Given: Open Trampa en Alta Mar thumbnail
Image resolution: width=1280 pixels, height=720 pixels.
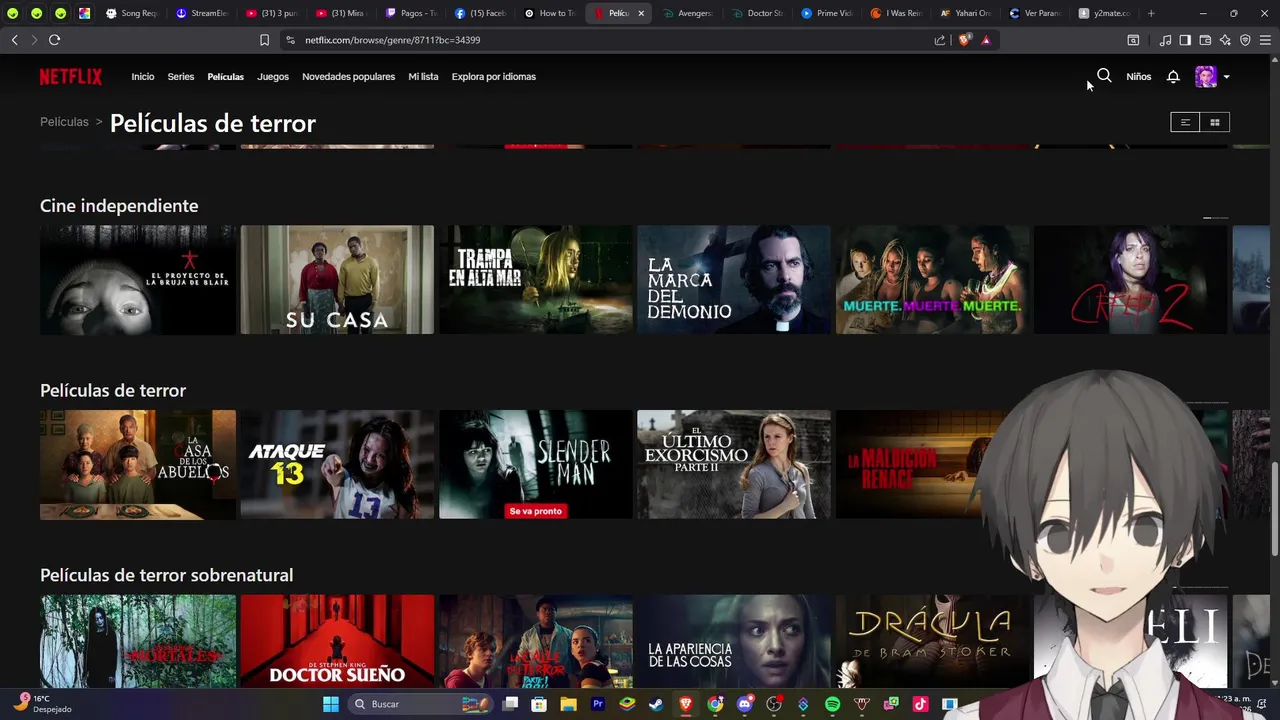Looking at the screenshot, I should [536, 280].
